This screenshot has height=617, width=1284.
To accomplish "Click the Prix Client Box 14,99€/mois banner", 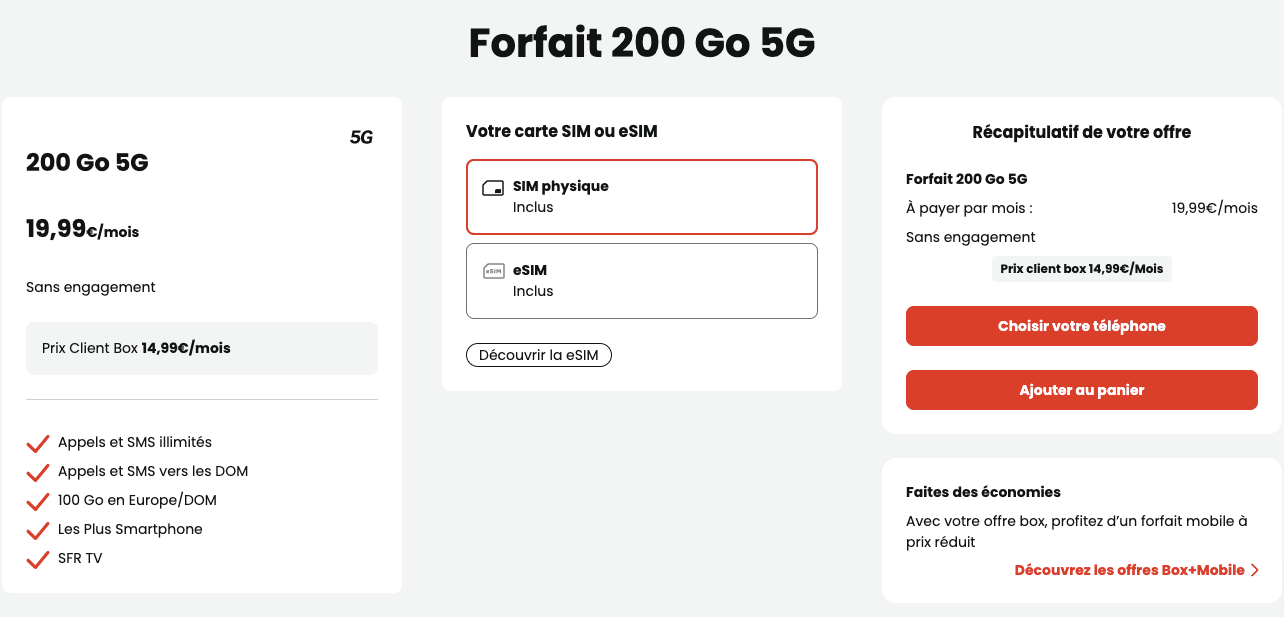I will 201,348.
